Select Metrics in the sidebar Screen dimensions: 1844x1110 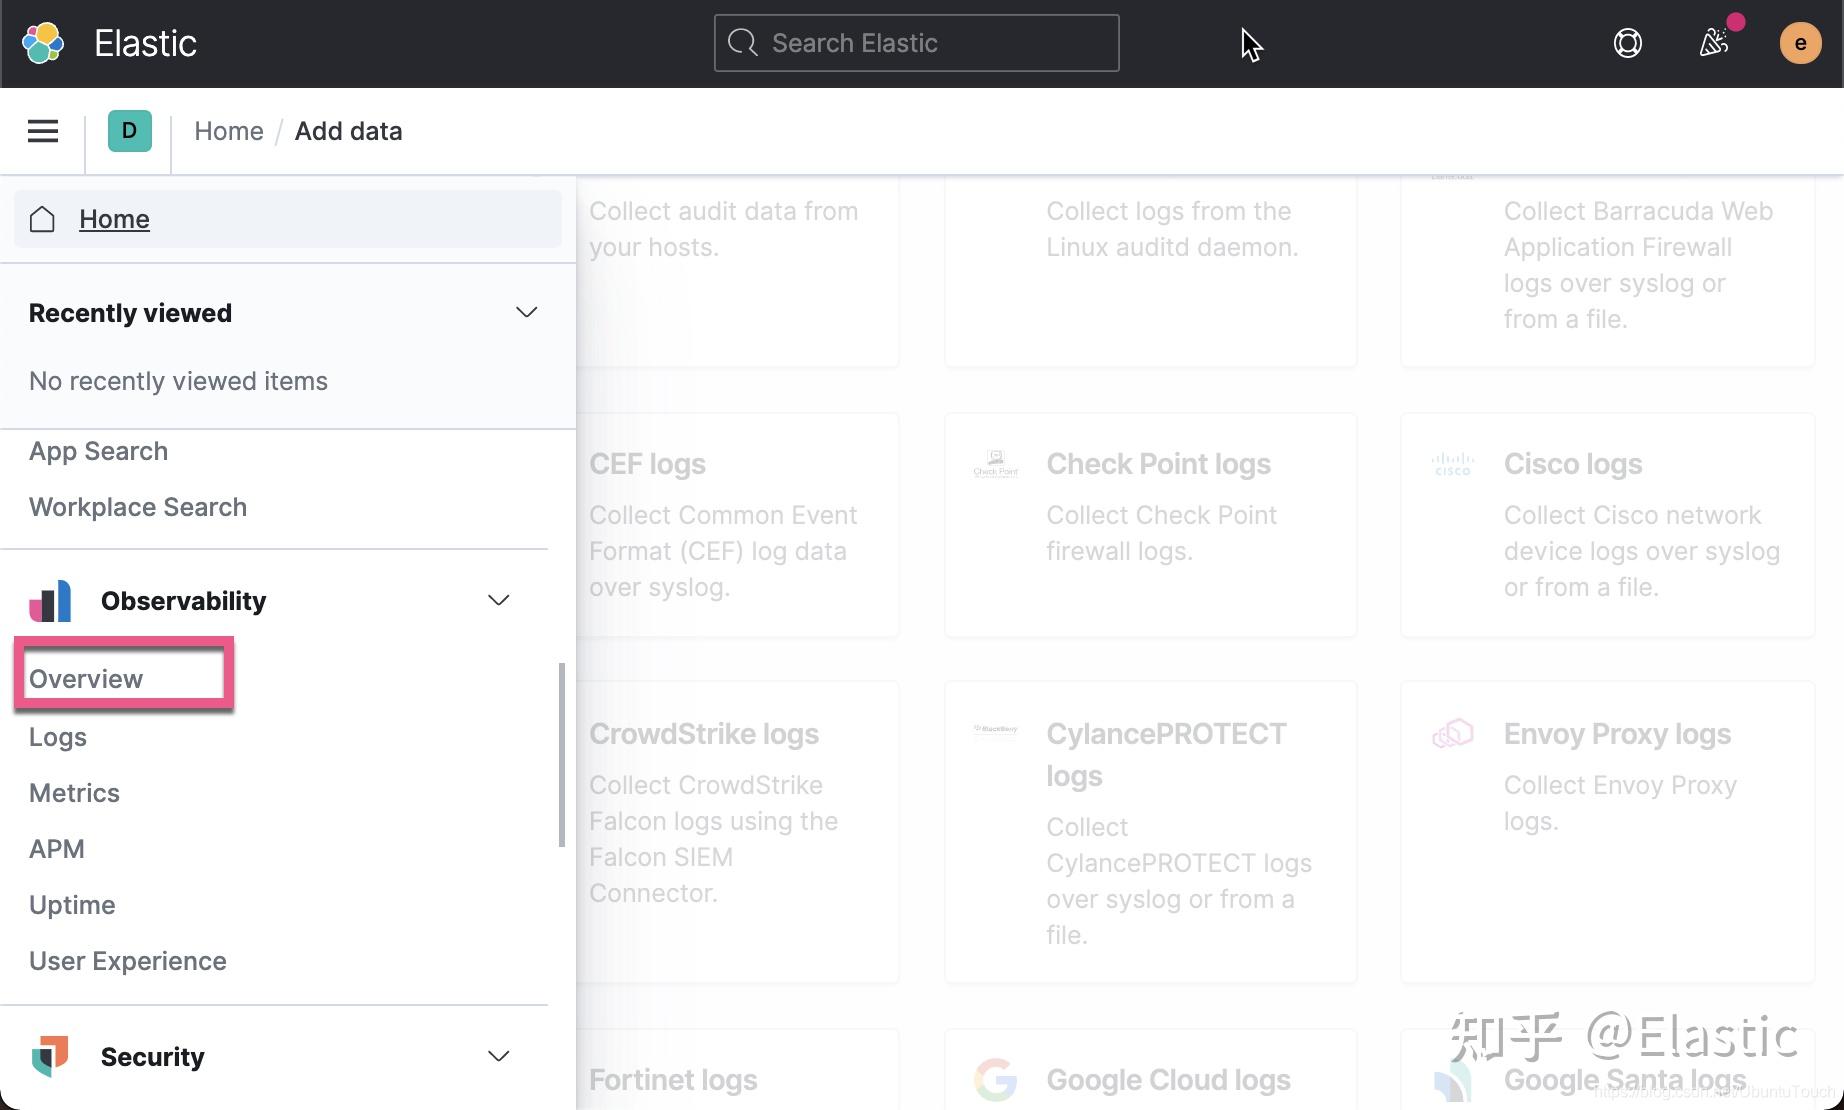coord(74,792)
